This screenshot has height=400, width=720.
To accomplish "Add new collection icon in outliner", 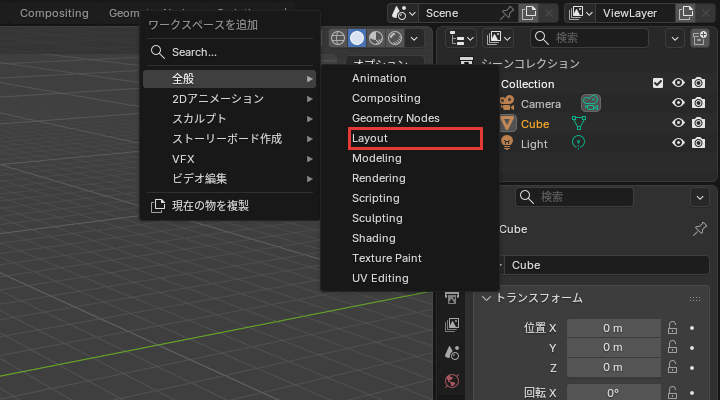I will pyautogui.click(x=700, y=39).
